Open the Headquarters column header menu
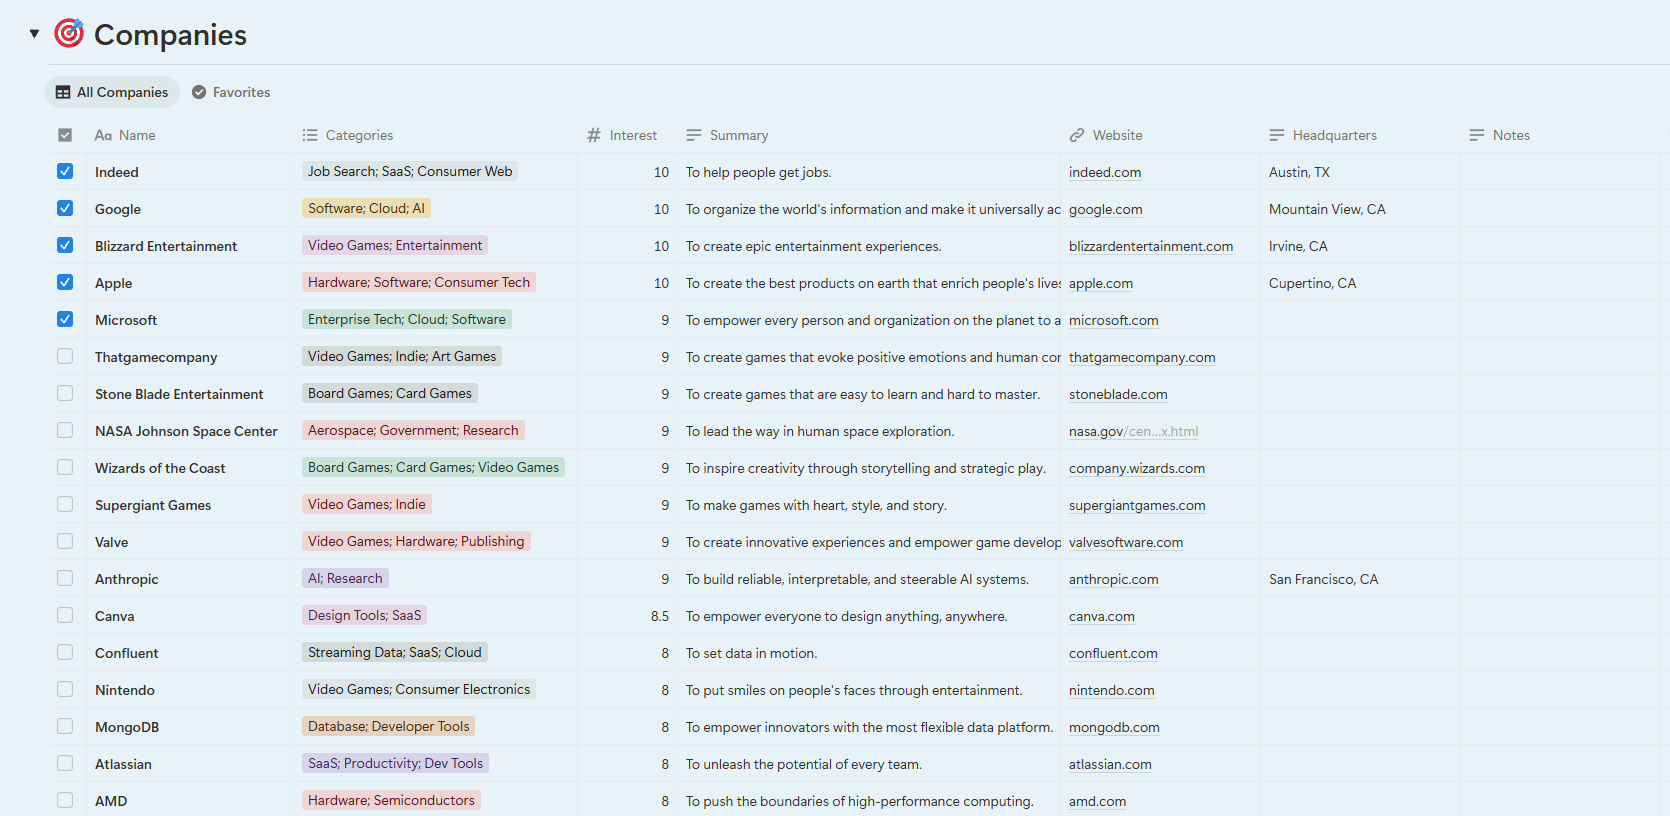Viewport: 1670px width, 816px height. (x=1334, y=135)
